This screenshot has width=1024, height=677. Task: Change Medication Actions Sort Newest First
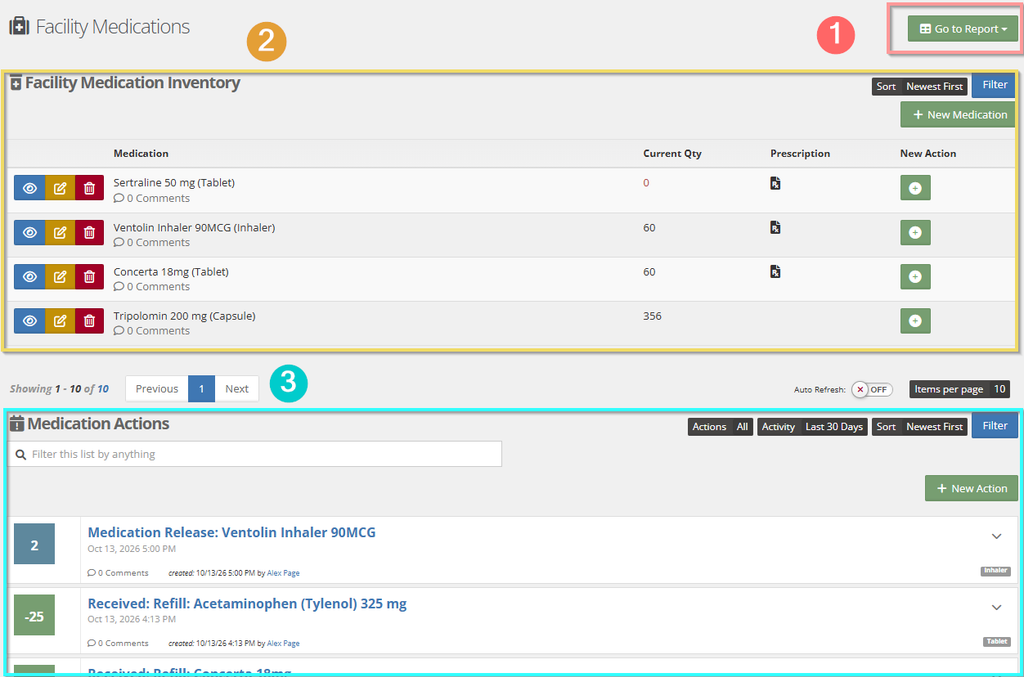(920, 427)
